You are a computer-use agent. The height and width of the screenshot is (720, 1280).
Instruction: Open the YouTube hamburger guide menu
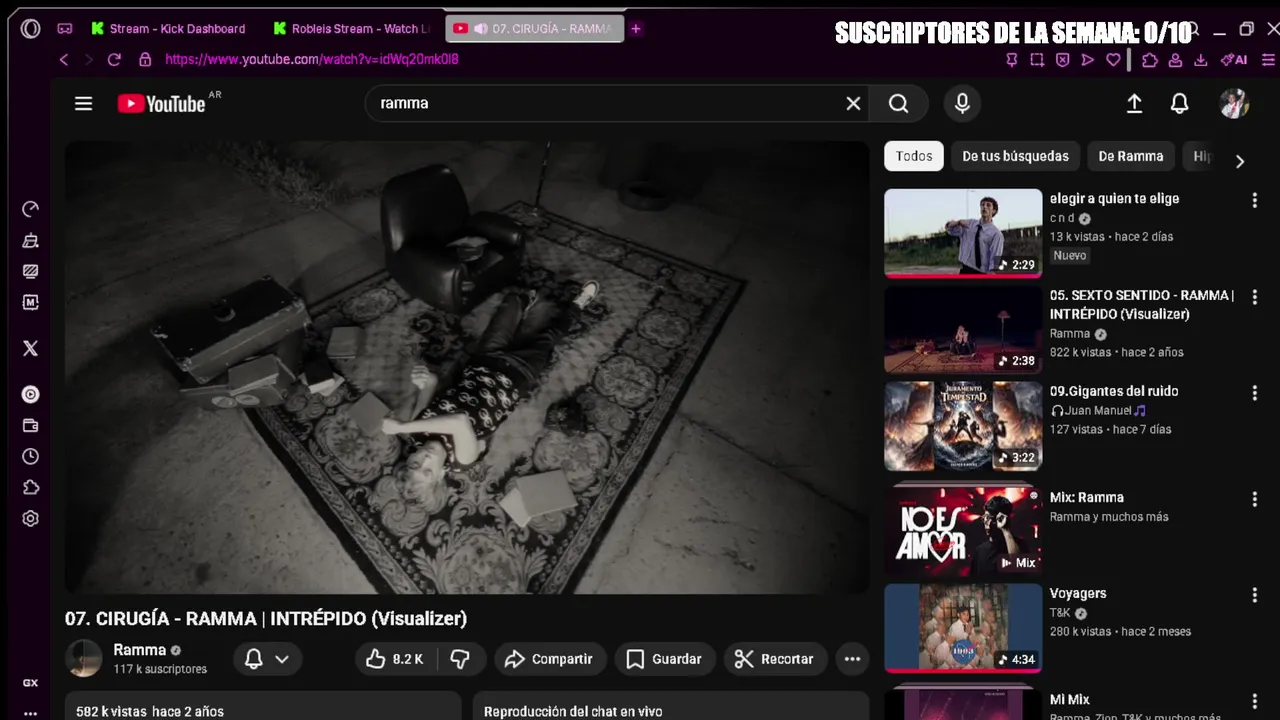tap(83, 103)
